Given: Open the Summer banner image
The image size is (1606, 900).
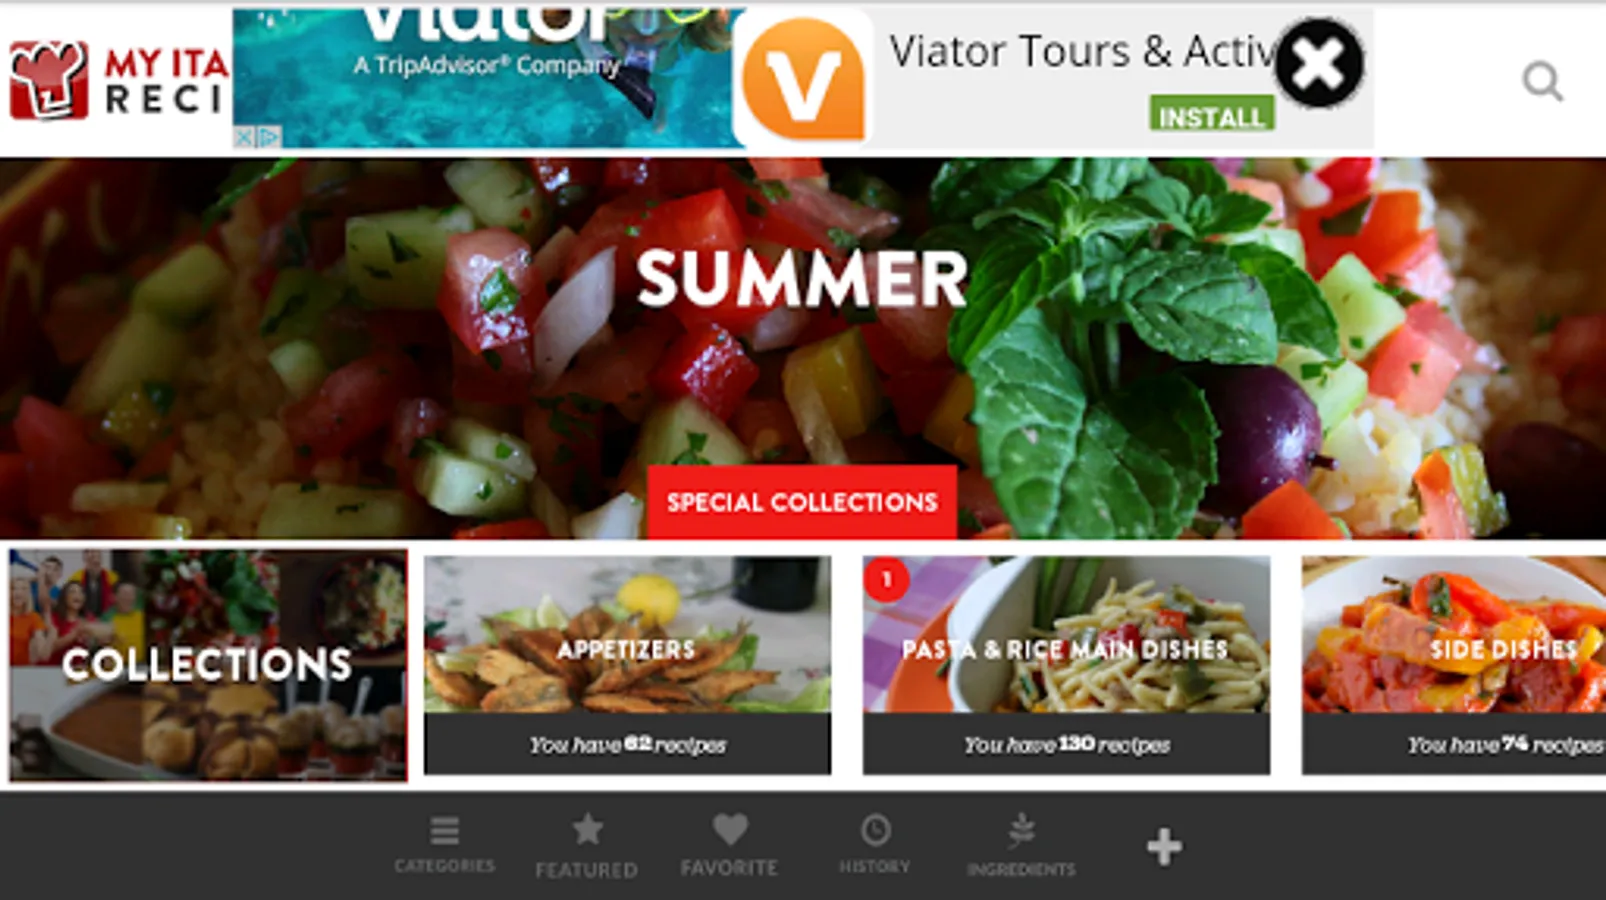Looking at the screenshot, I should pos(803,348).
